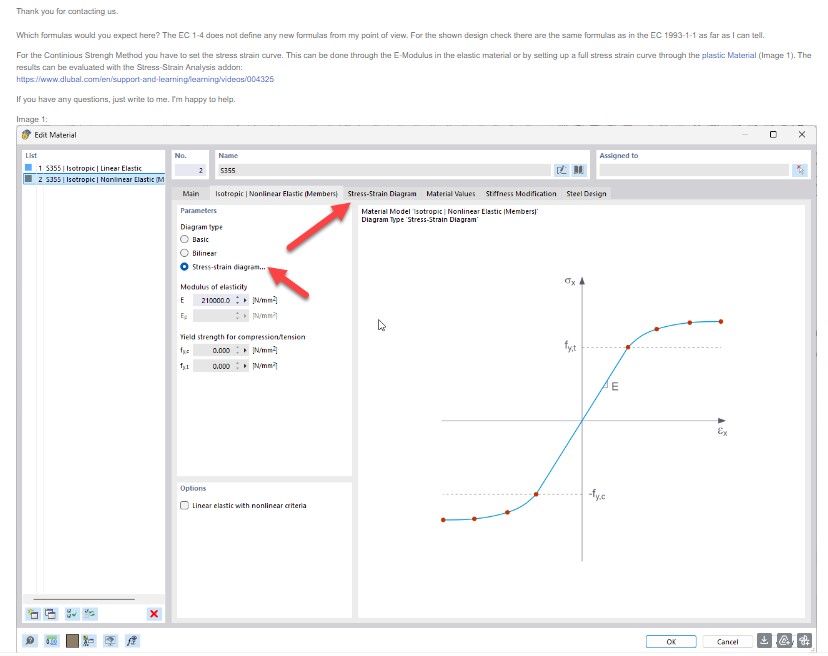The image size is (828, 656).
Task: Expand the arrow beside the f_y,c value
Action: click(246, 351)
